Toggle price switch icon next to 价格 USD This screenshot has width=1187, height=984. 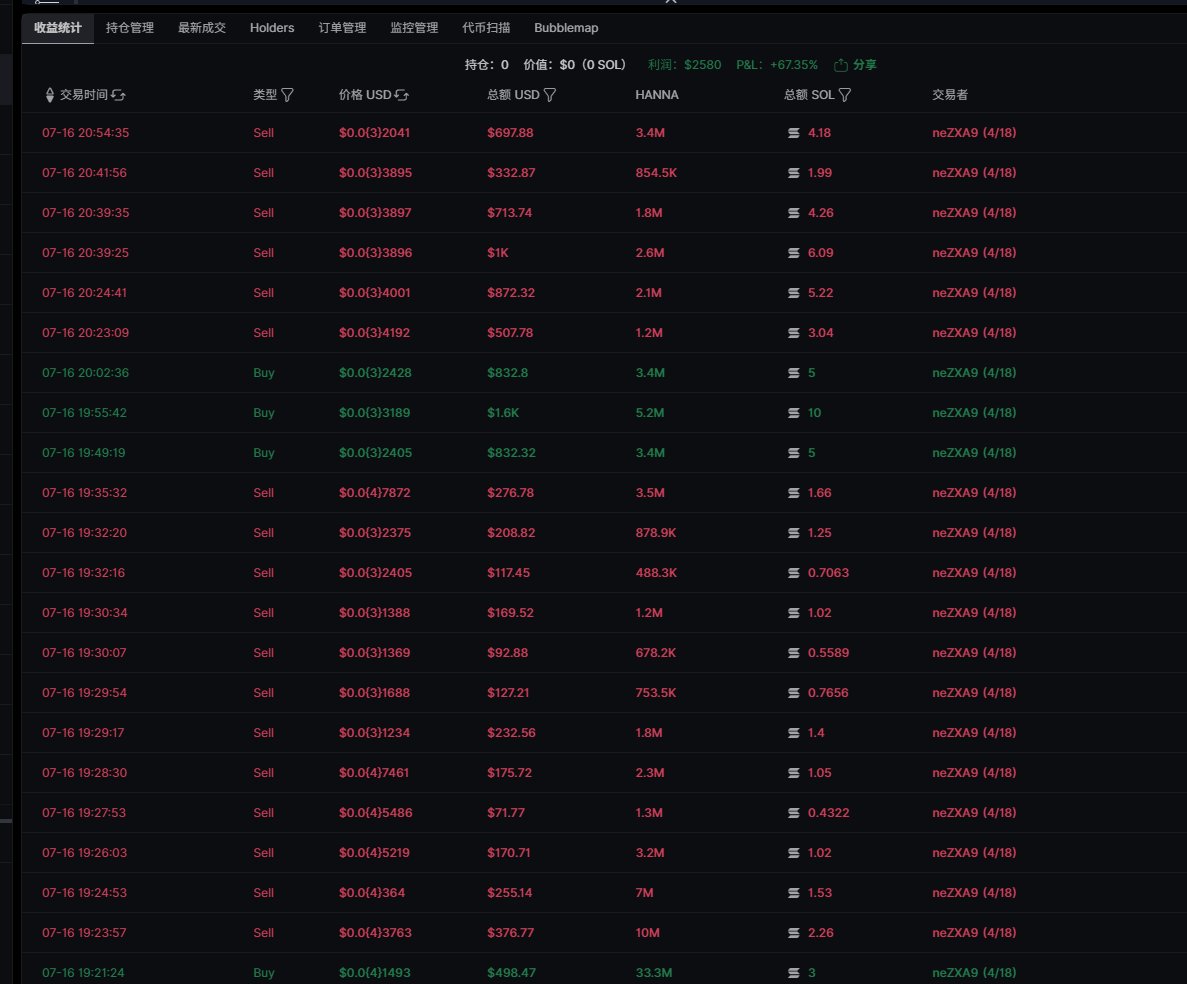click(402, 95)
